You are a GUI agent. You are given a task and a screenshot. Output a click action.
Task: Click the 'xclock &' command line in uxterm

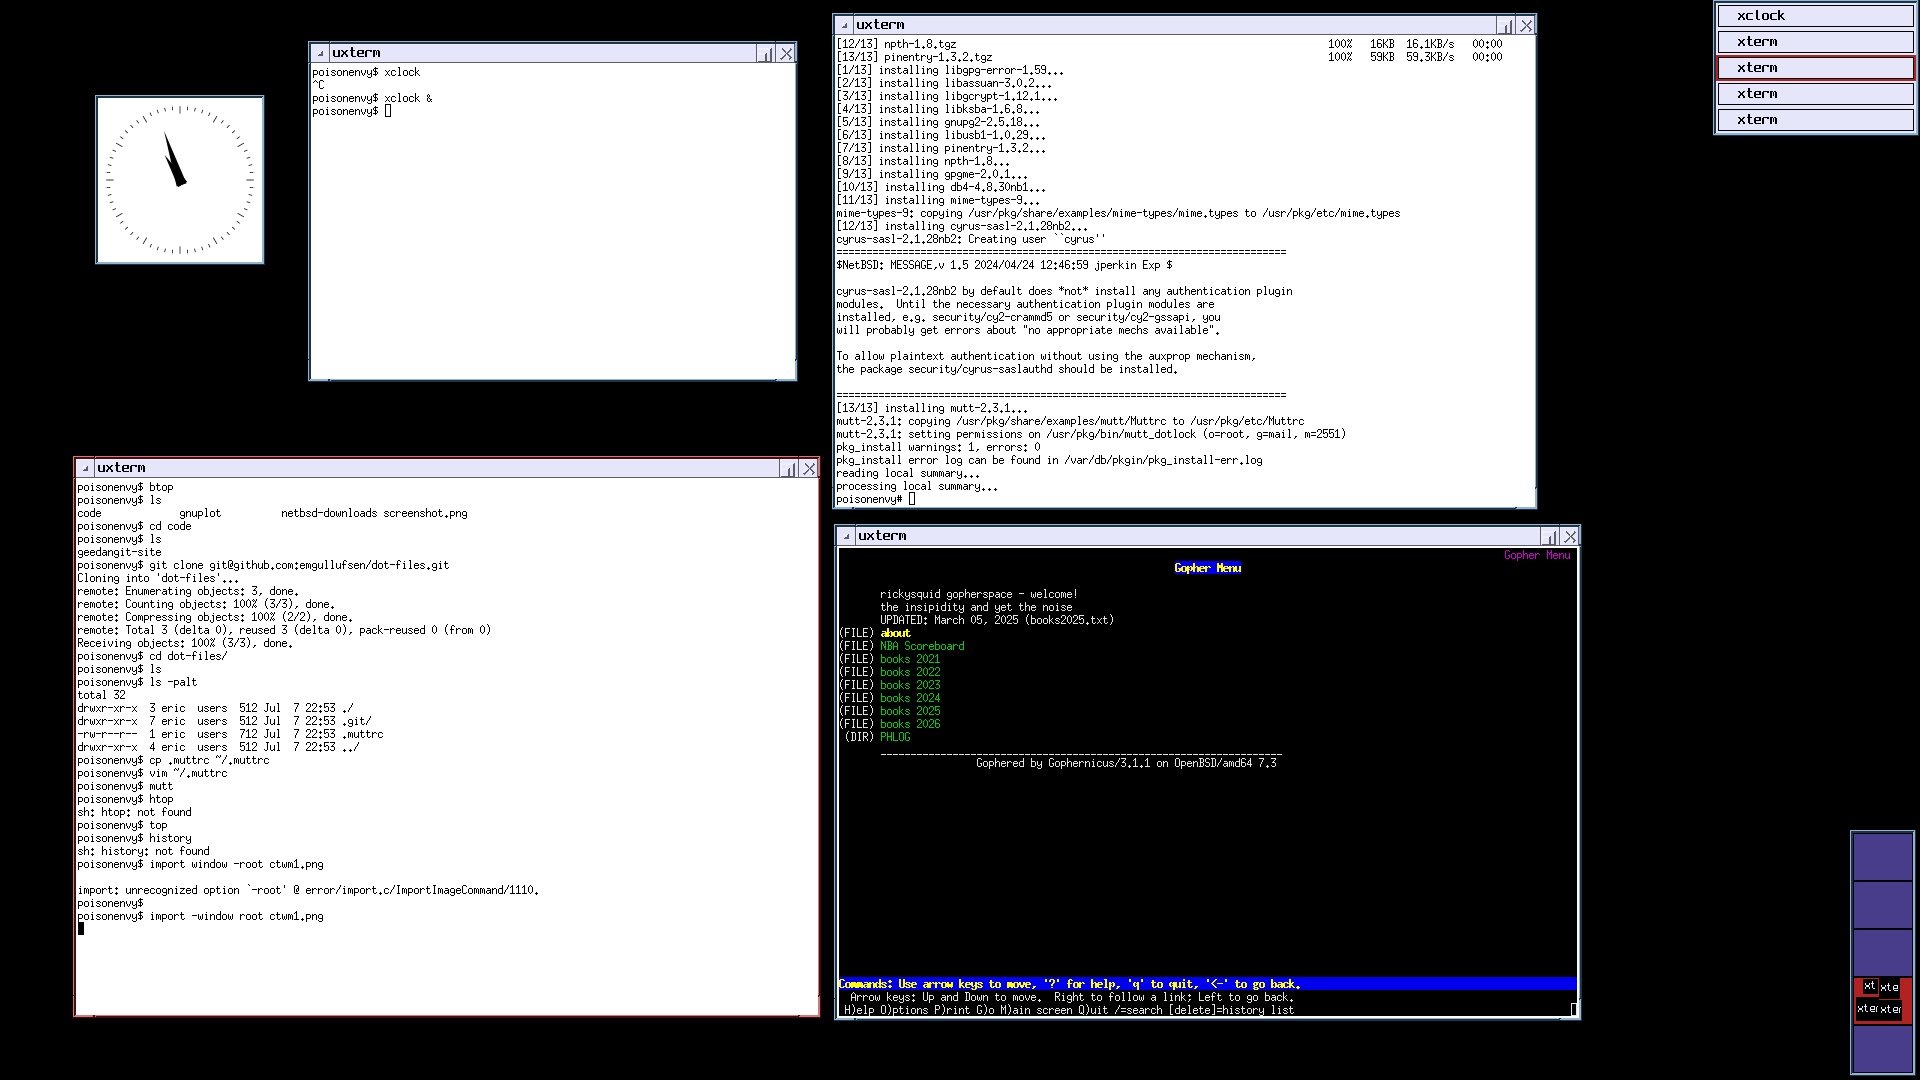pyautogui.click(x=372, y=98)
